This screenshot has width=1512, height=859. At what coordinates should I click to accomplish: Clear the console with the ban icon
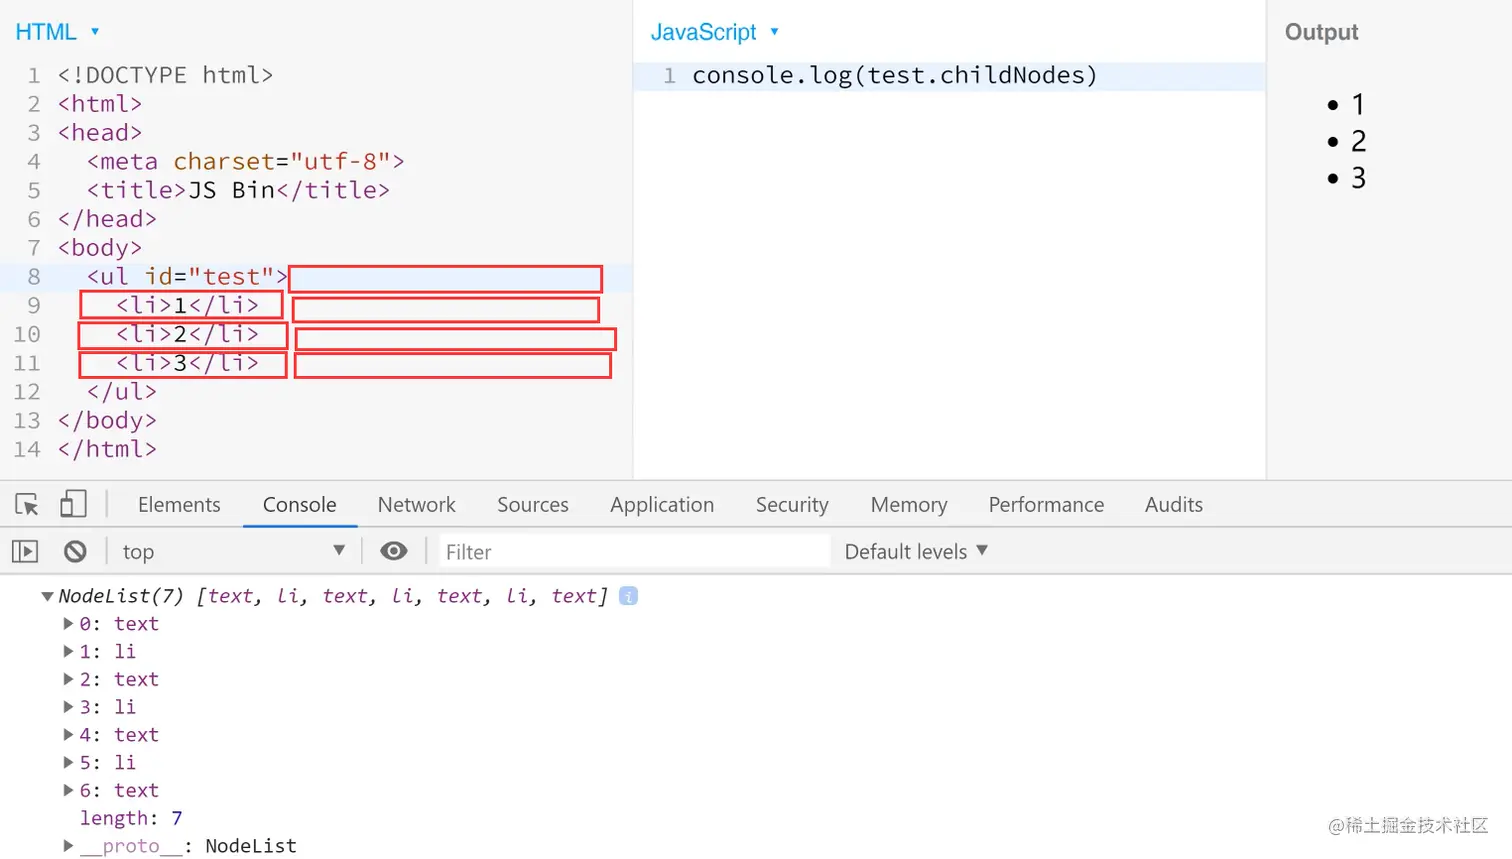click(x=75, y=551)
